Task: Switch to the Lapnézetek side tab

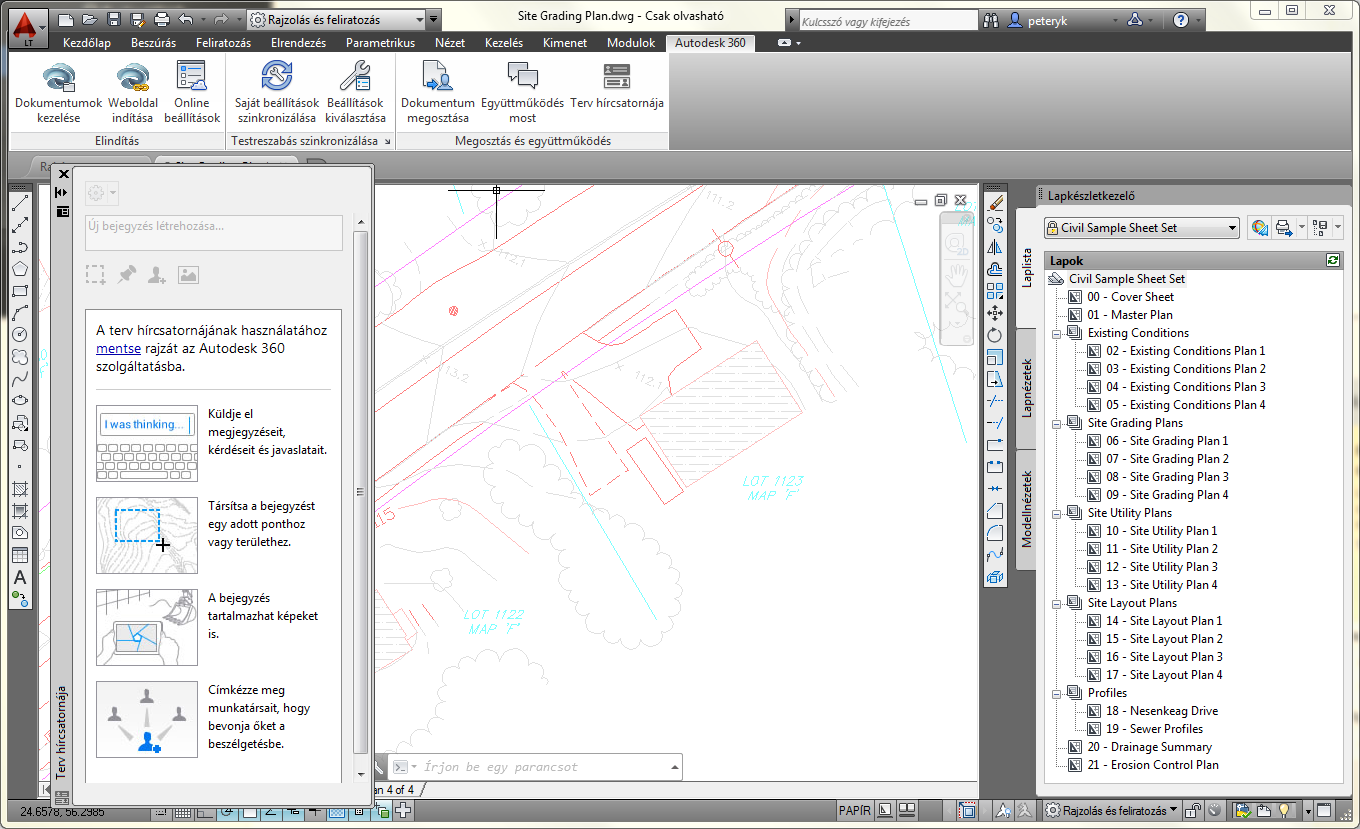Action: tap(1027, 388)
